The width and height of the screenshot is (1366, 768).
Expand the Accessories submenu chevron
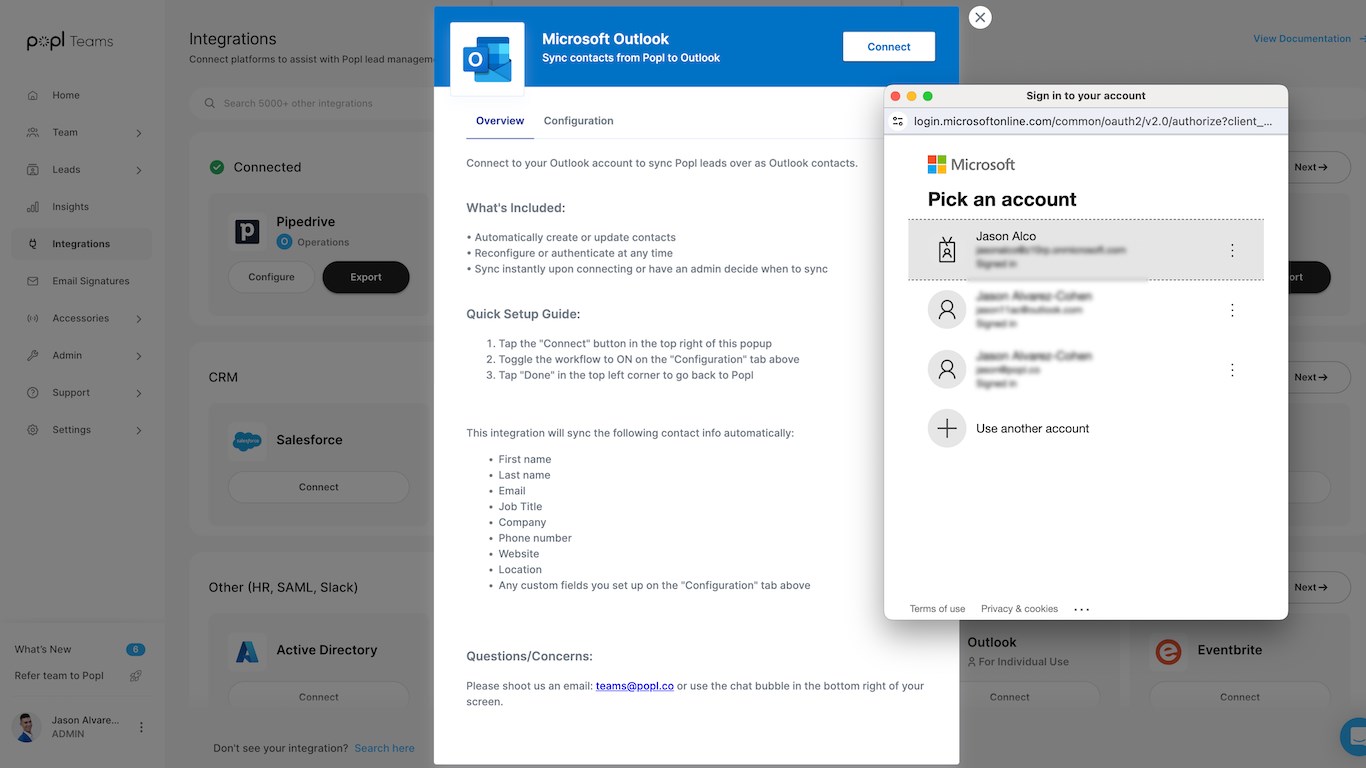[x=139, y=319]
